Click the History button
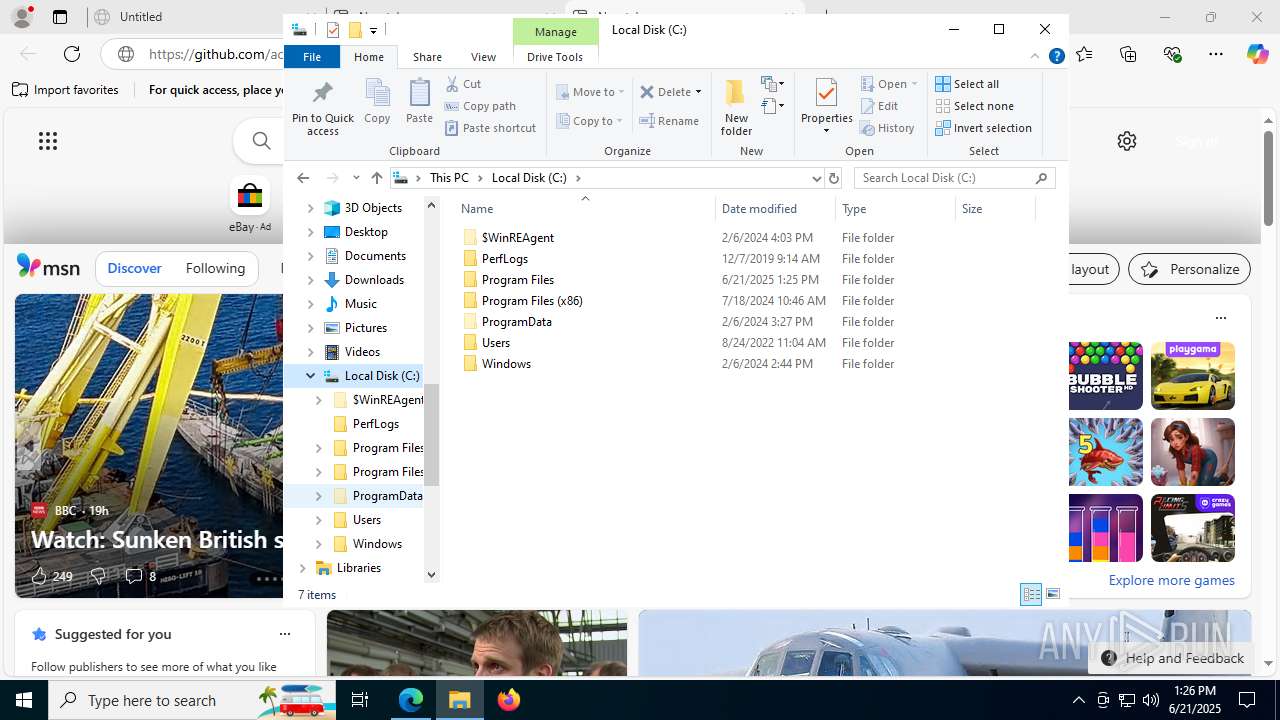 coord(887,128)
